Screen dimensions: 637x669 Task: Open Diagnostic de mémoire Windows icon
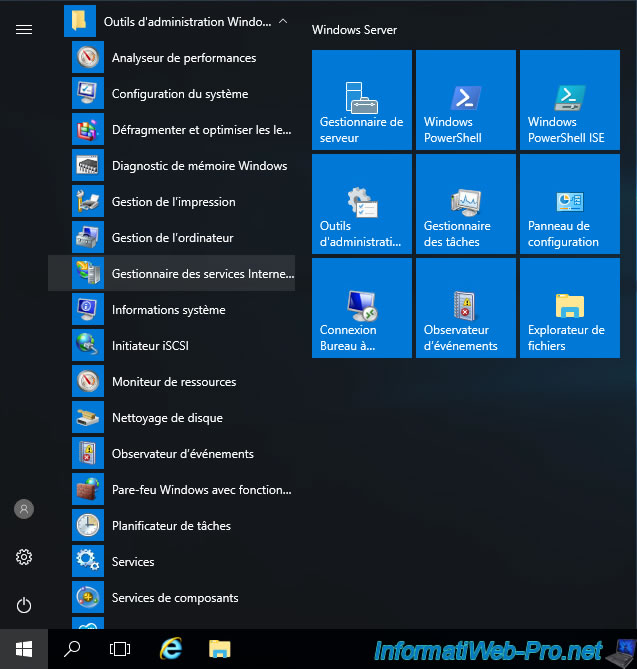click(88, 165)
